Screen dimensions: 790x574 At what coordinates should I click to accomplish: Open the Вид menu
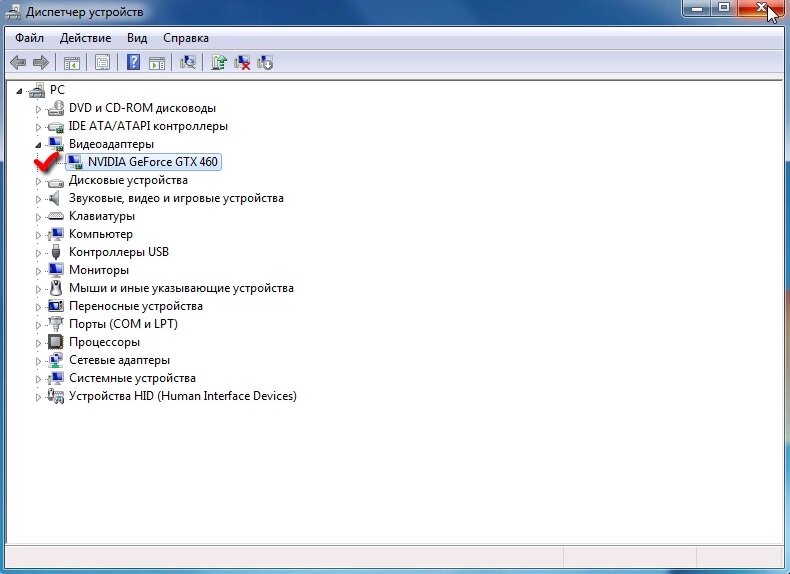point(137,38)
